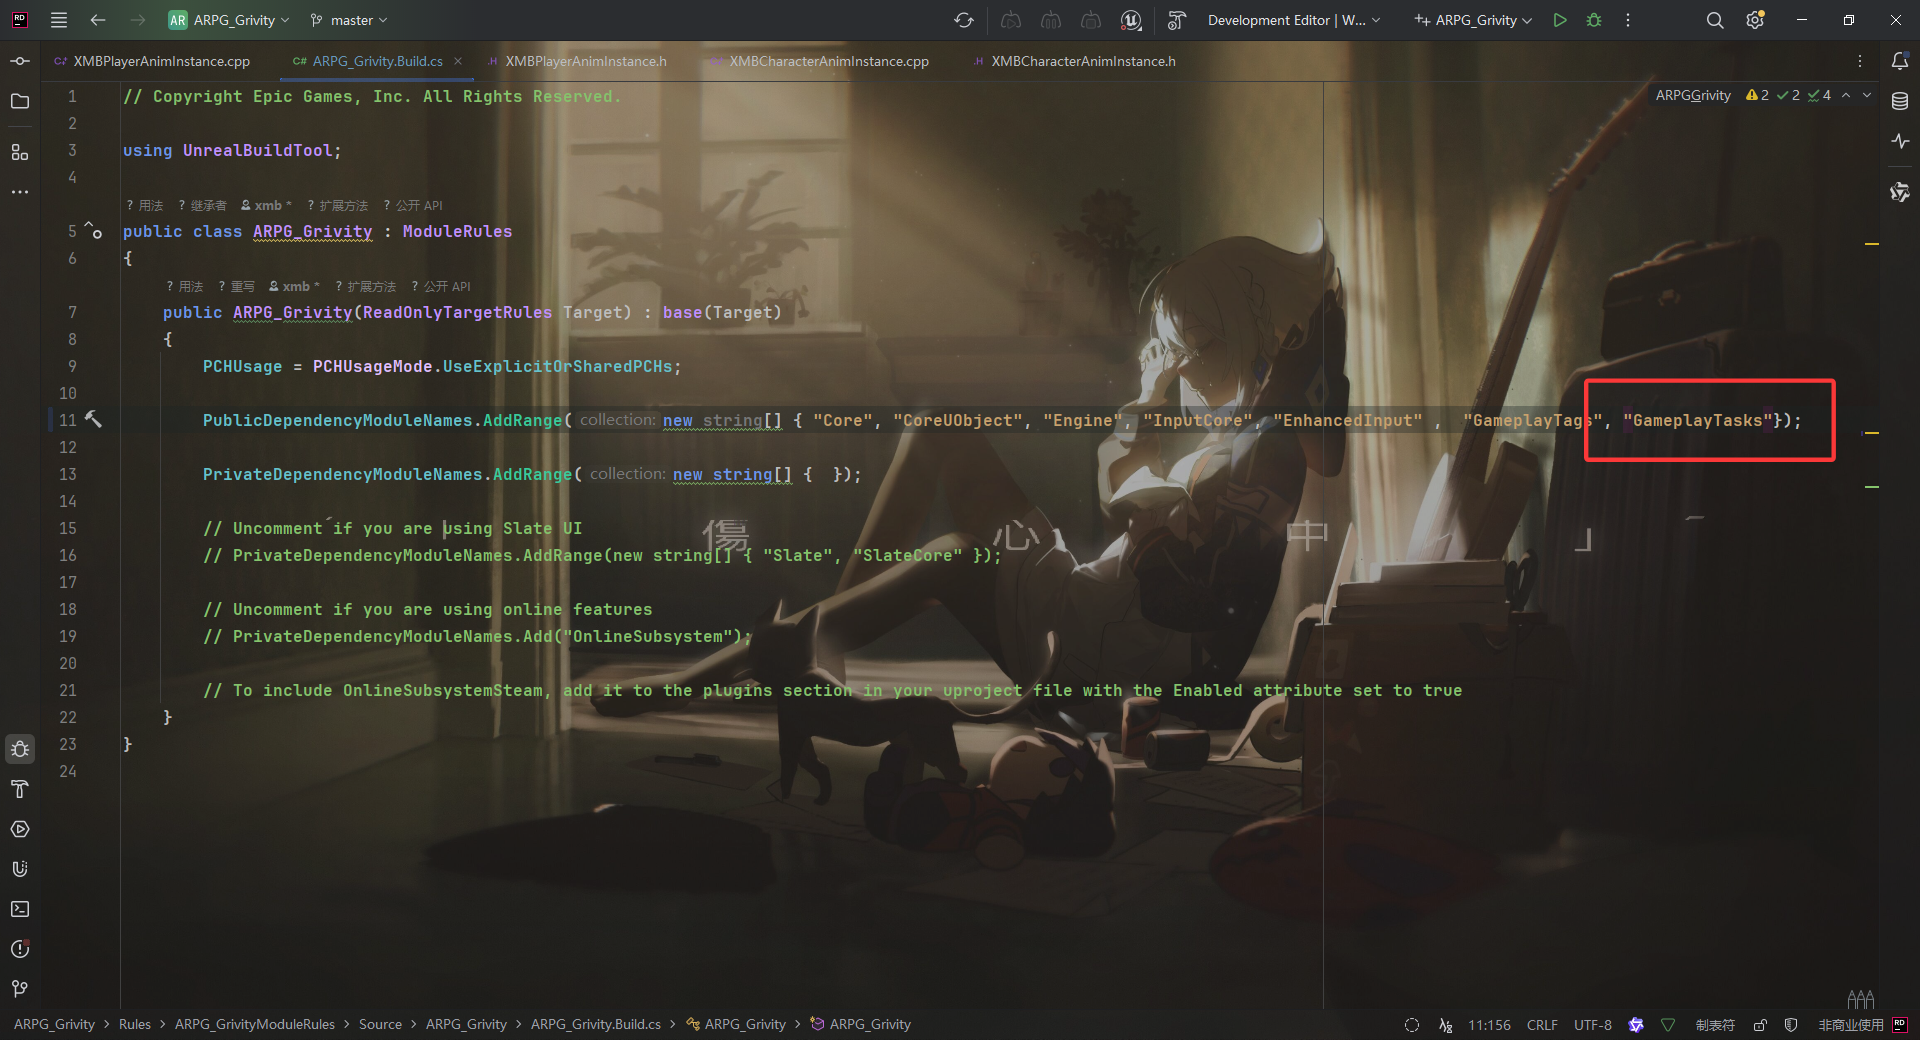Click the shield icon in status bar
This screenshot has height=1040, width=1920.
coord(1791,1025)
